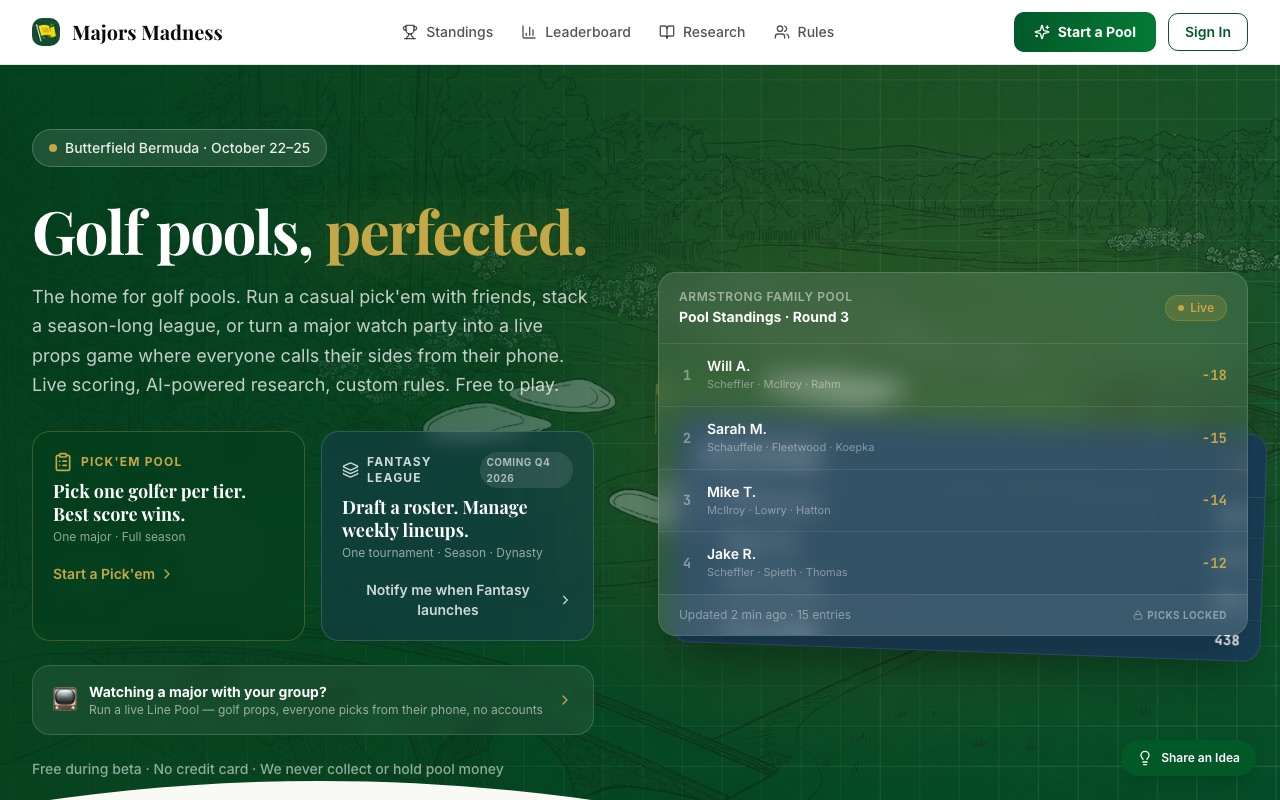The height and width of the screenshot is (800, 1280).
Task: Click the -12 score for Jake R.
Action: pyautogui.click(x=1214, y=563)
